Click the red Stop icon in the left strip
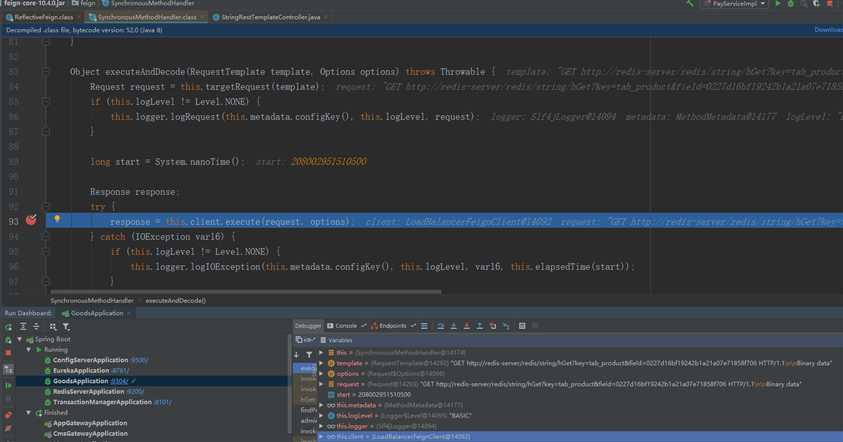The image size is (843, 442). (x=8, y=353)
